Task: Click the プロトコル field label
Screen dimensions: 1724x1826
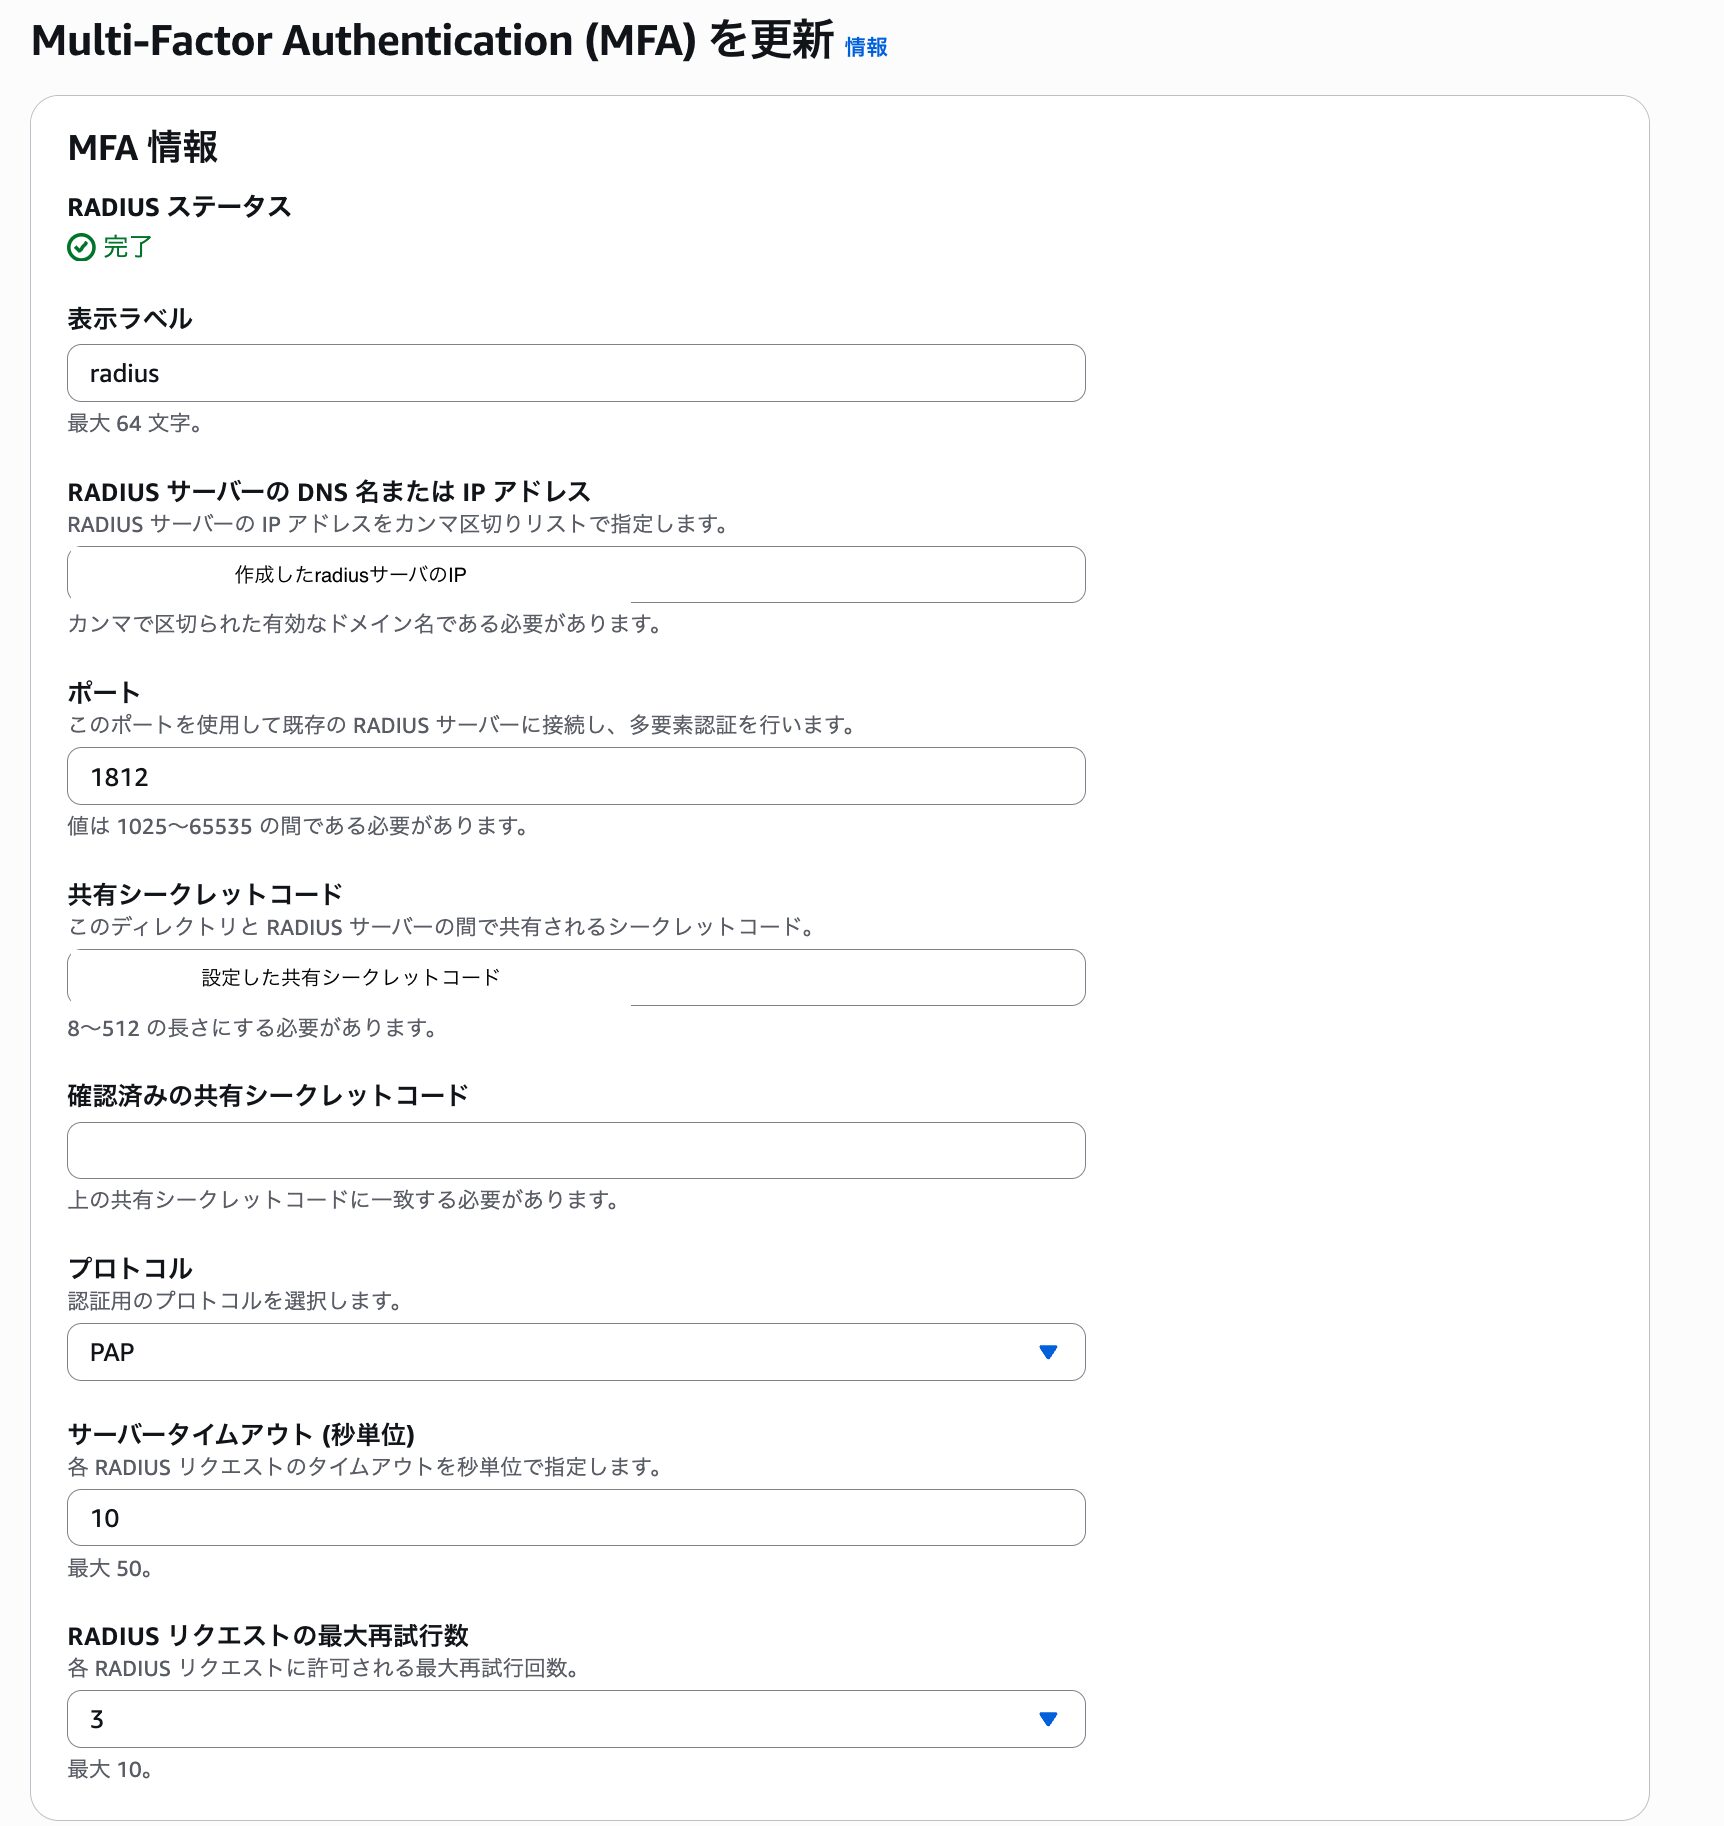Action: tap(129, 1268)
